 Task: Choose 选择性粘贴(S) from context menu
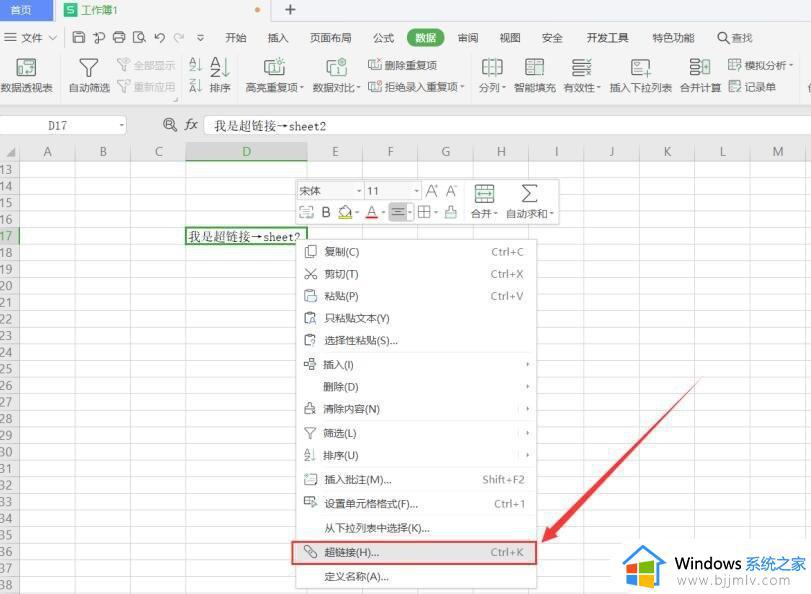[416, 340]
